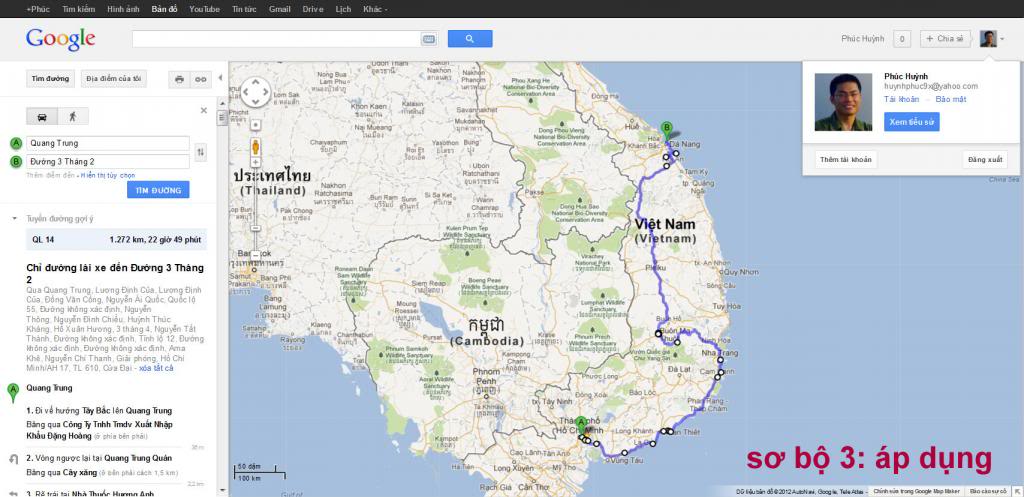1024x497 pixels.
Task: Click the on-screen keyboard icon in the search box
Action: (428, 39)
